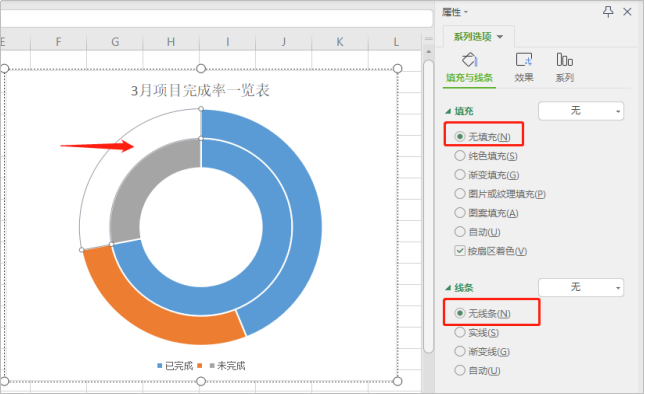Open the 填充与线条 fill and line tab icon

pyautogui.click(x=469, y=60)
